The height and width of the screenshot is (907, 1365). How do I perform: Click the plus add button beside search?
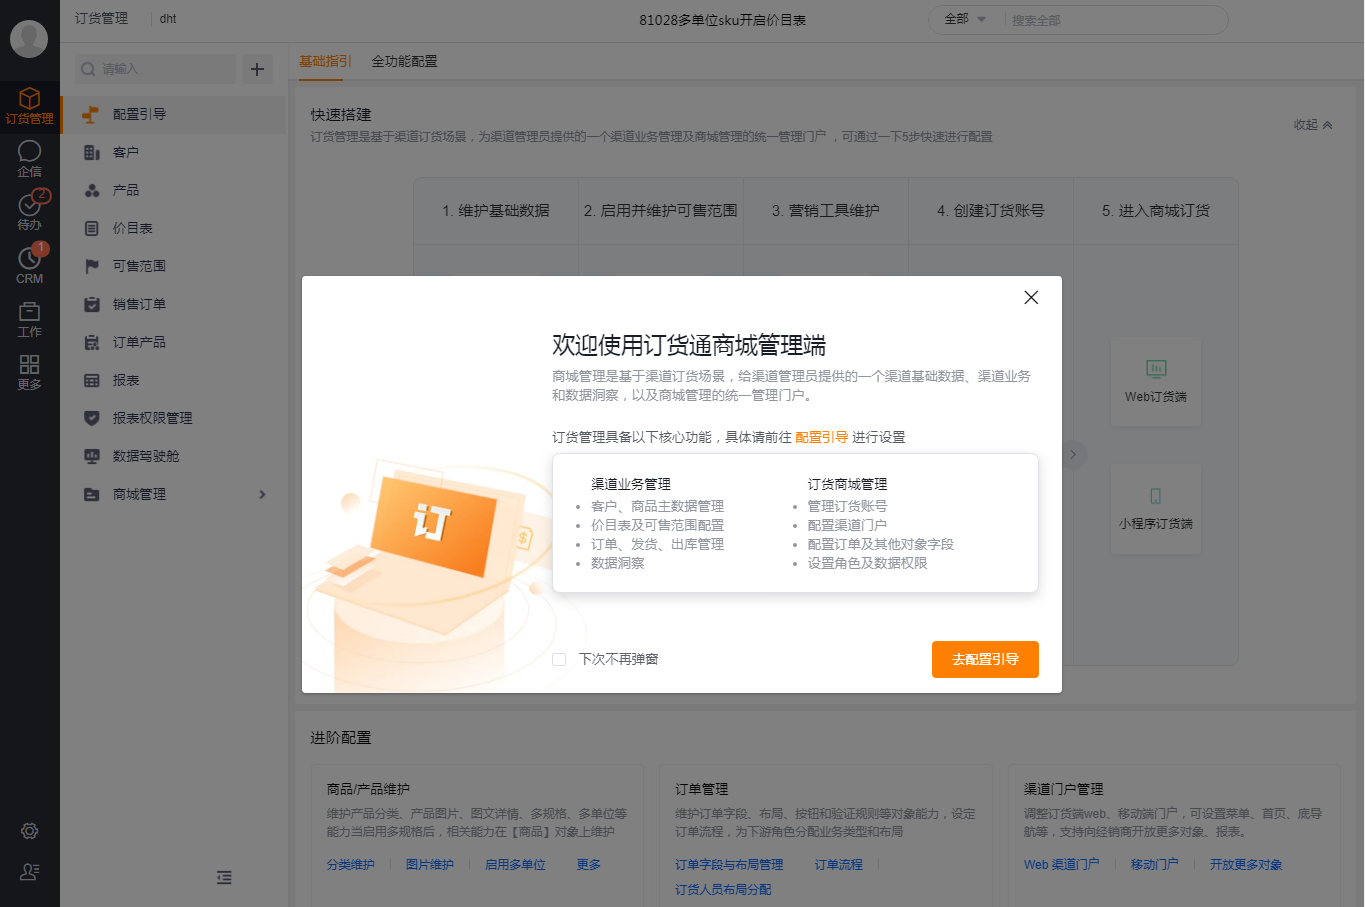point(257,69)
